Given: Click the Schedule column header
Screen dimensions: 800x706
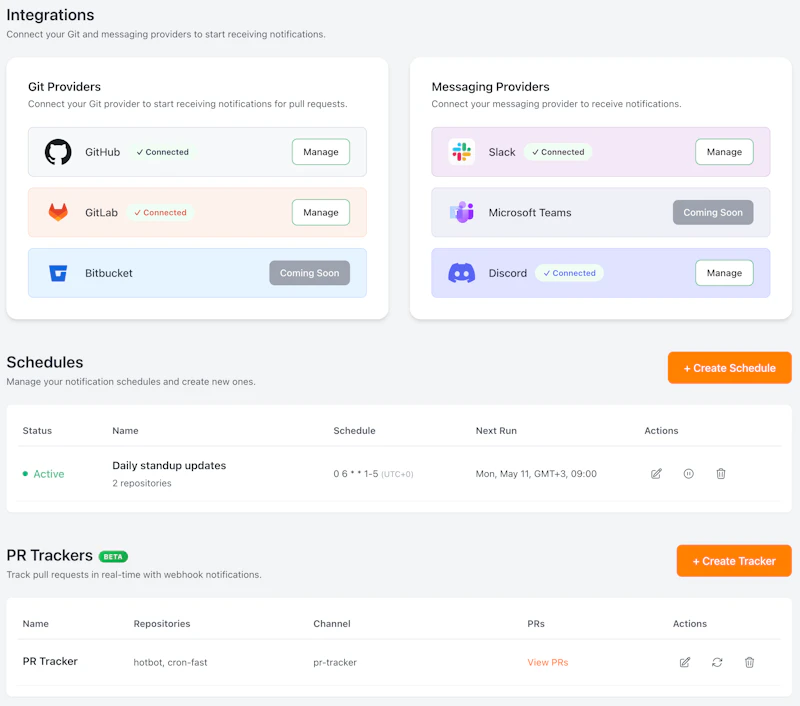Looking at the screenshot, I should click(354, 431).
